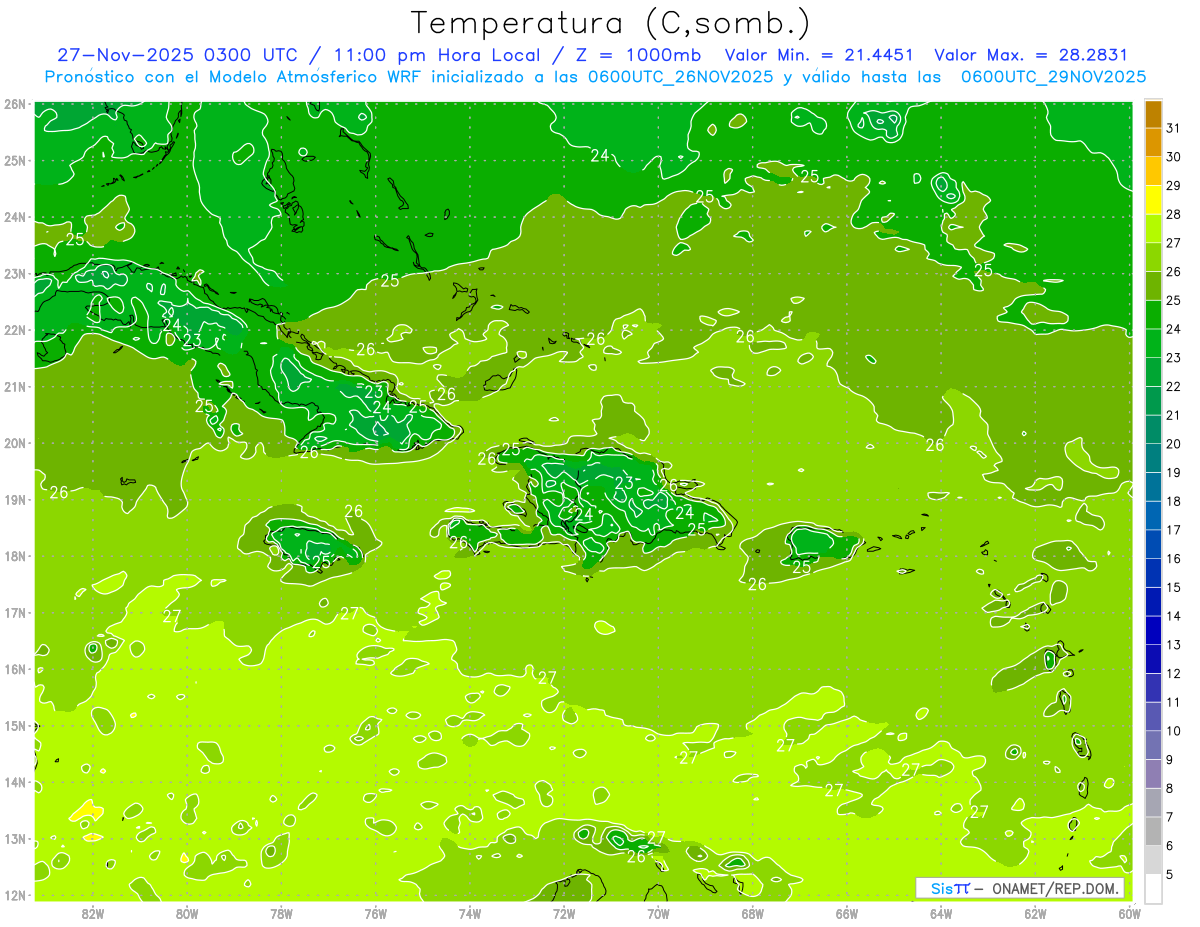
Task: Select the 0600UTC_29NOV2025 validity end text
Action: point(1053,77)
